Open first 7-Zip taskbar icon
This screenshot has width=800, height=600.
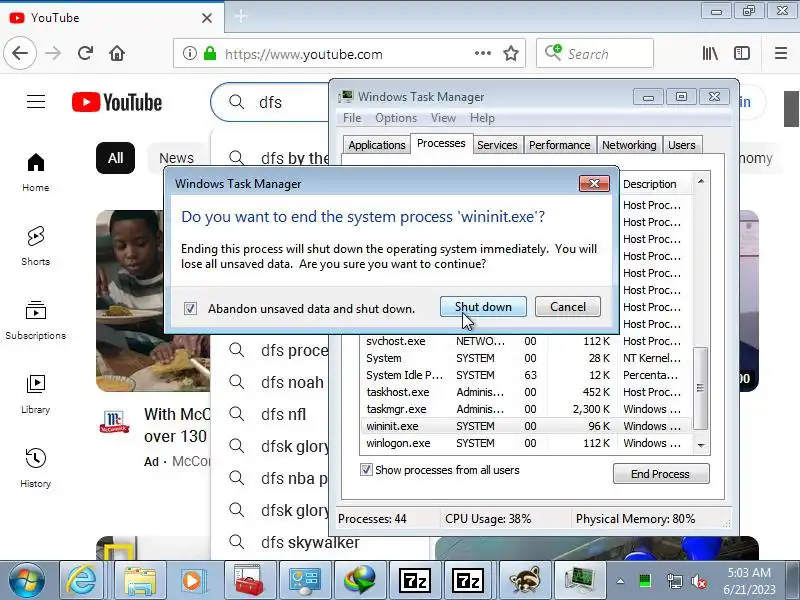click(414, 581)
